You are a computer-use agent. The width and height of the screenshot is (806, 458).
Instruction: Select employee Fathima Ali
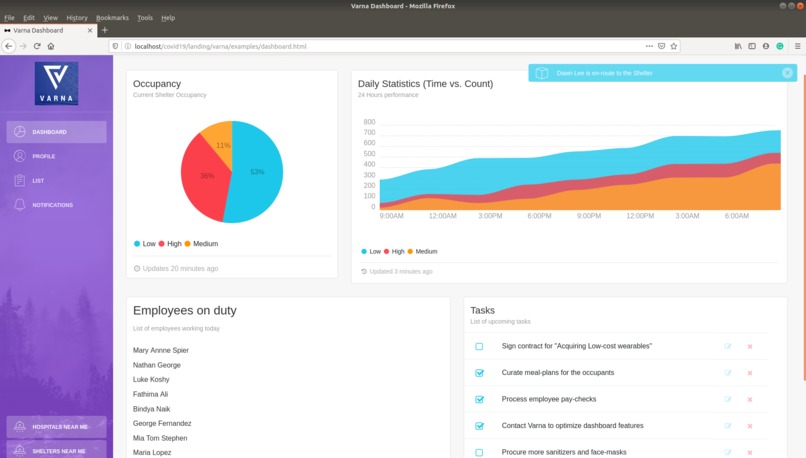coord(151,394)
